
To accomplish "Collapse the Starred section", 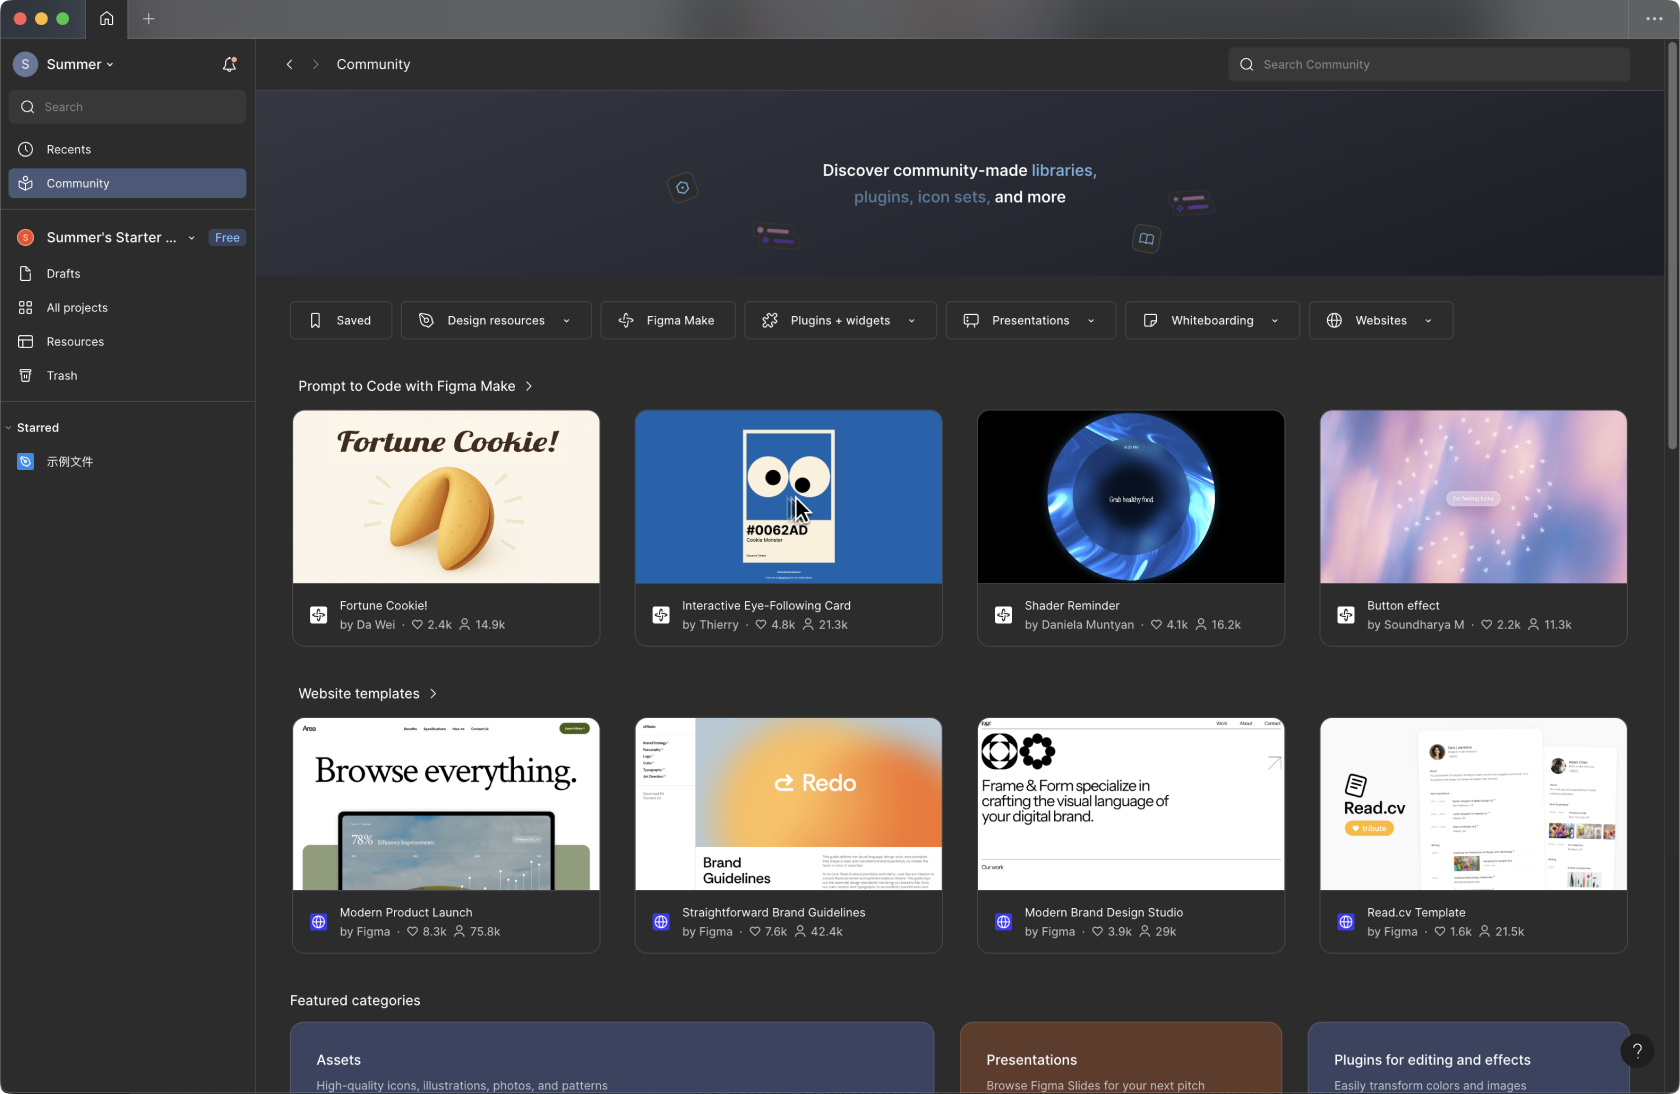I will point(9,428).
